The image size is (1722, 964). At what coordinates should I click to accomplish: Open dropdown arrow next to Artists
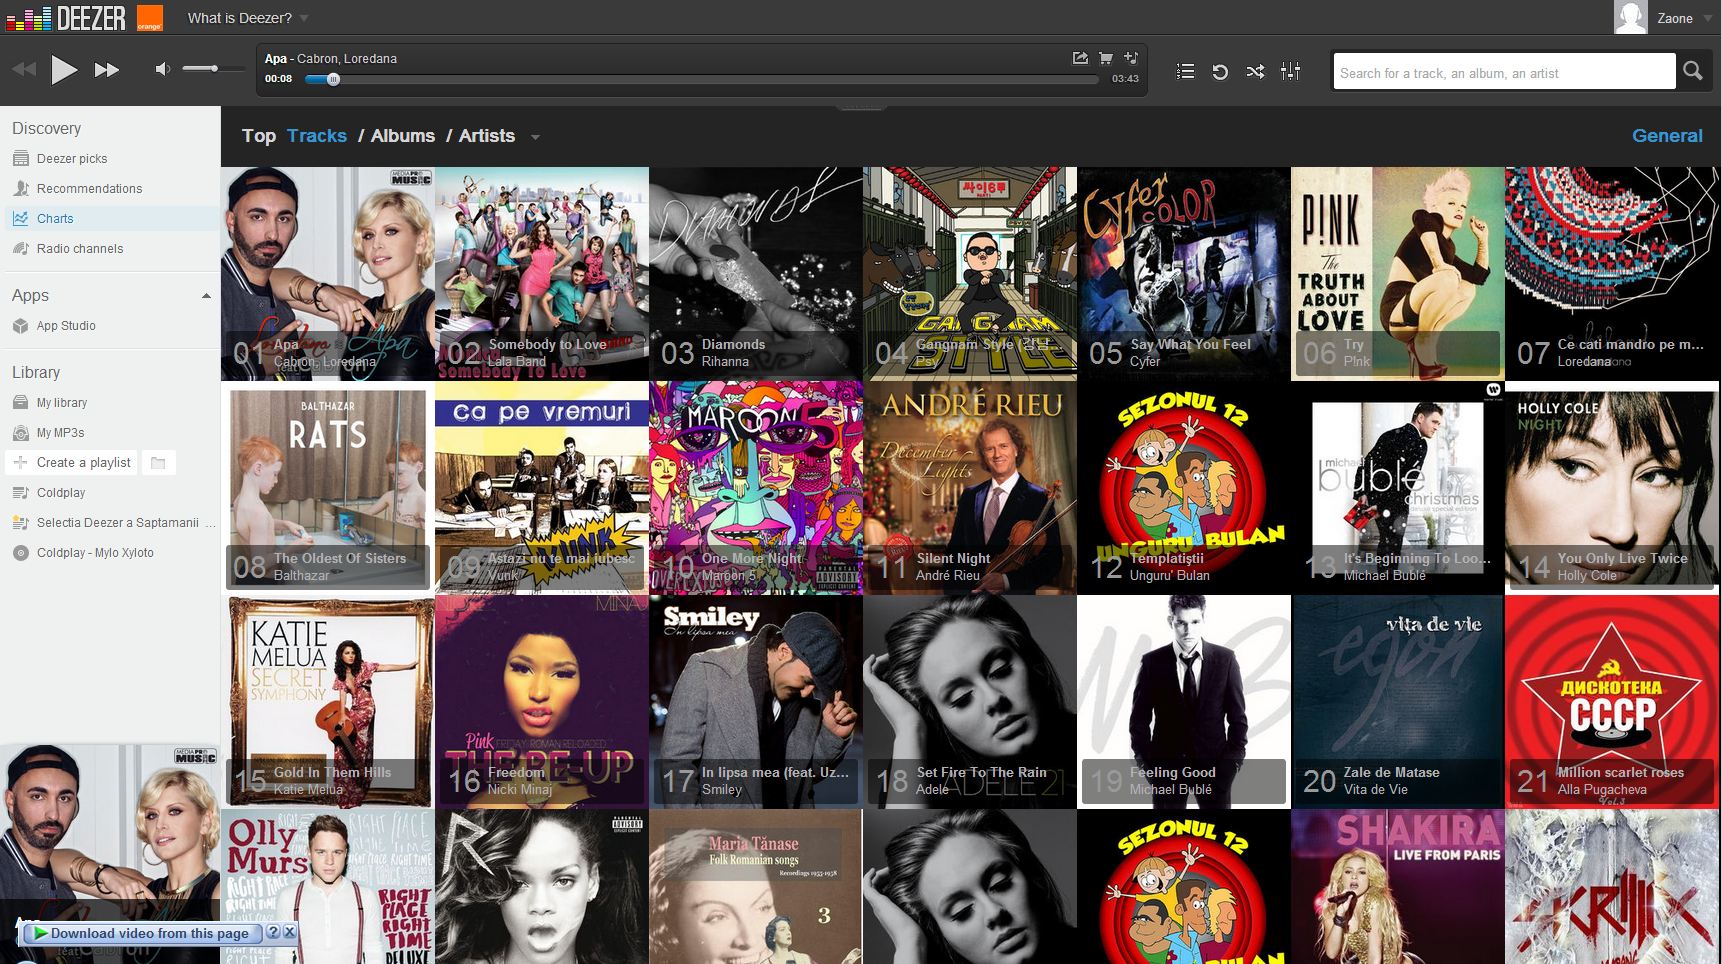pyautogui.click(x=535, y=137)
